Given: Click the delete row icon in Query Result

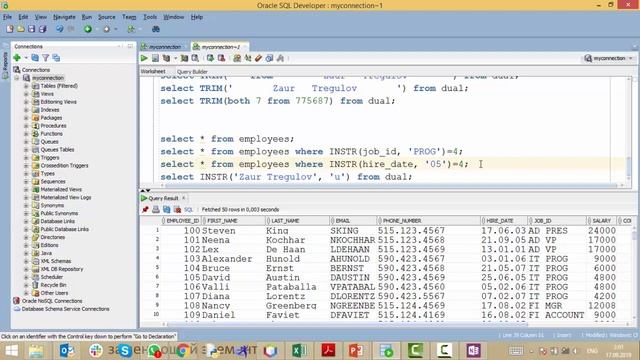Looking at the screenshot, I should (x=177, y=209).
